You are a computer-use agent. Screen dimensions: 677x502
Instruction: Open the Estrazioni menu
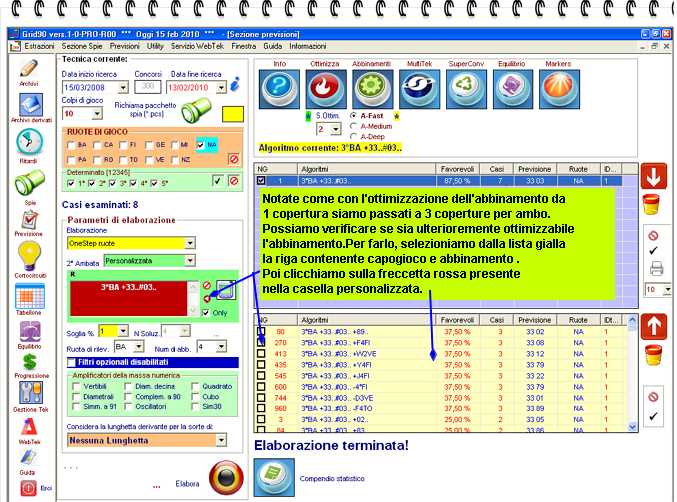[39, 46]
